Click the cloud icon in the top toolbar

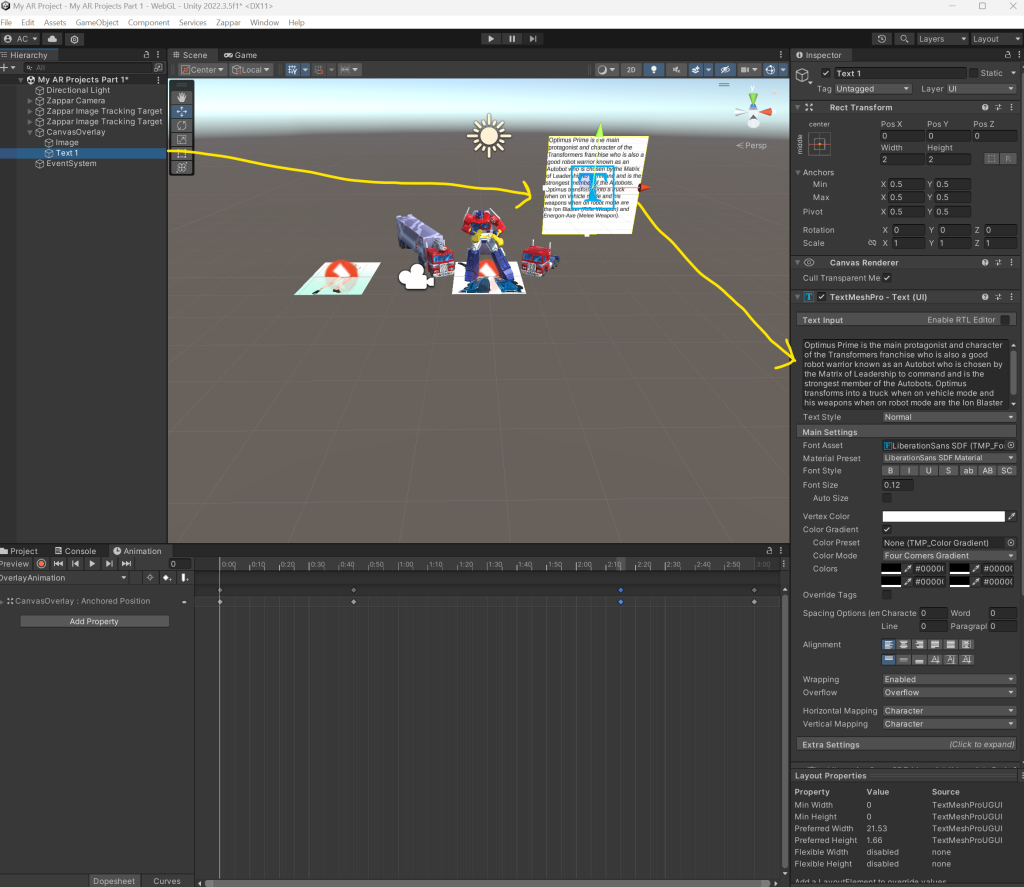click(52, 39)
